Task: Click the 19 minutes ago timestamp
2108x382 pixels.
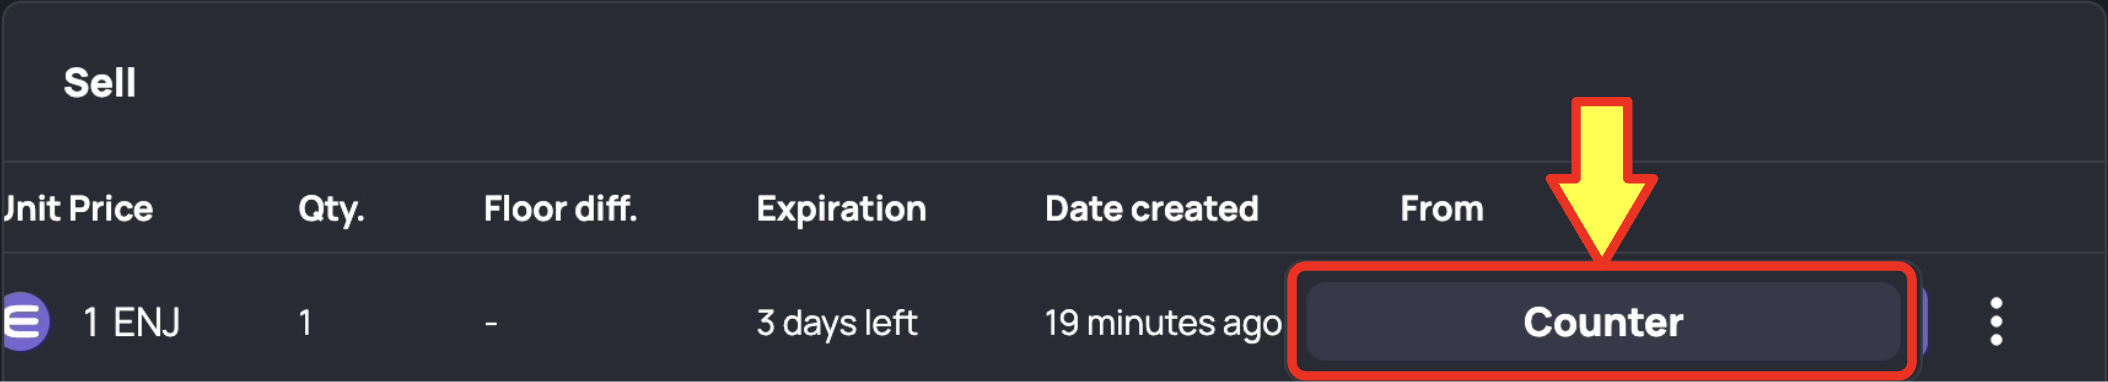Action: coord(1163,322)
